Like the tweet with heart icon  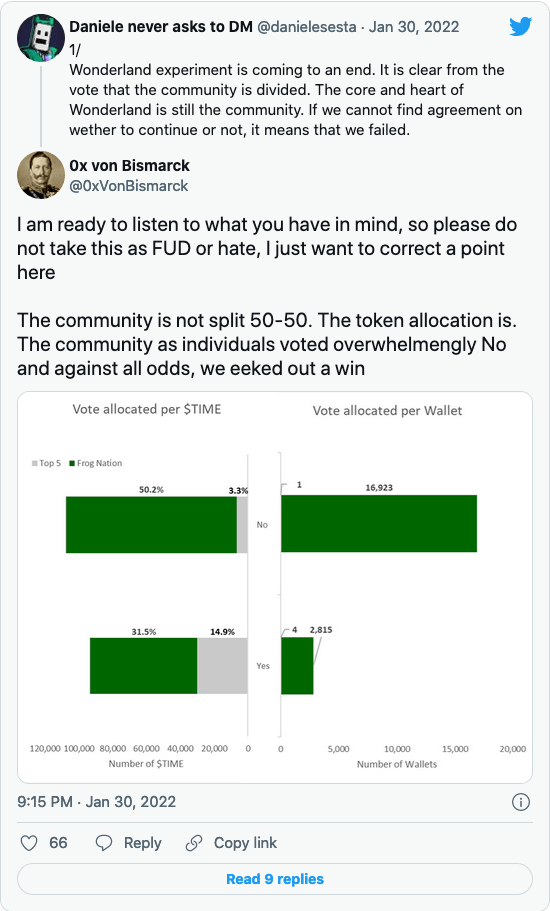pyautogui.click(x=29, y=843)
